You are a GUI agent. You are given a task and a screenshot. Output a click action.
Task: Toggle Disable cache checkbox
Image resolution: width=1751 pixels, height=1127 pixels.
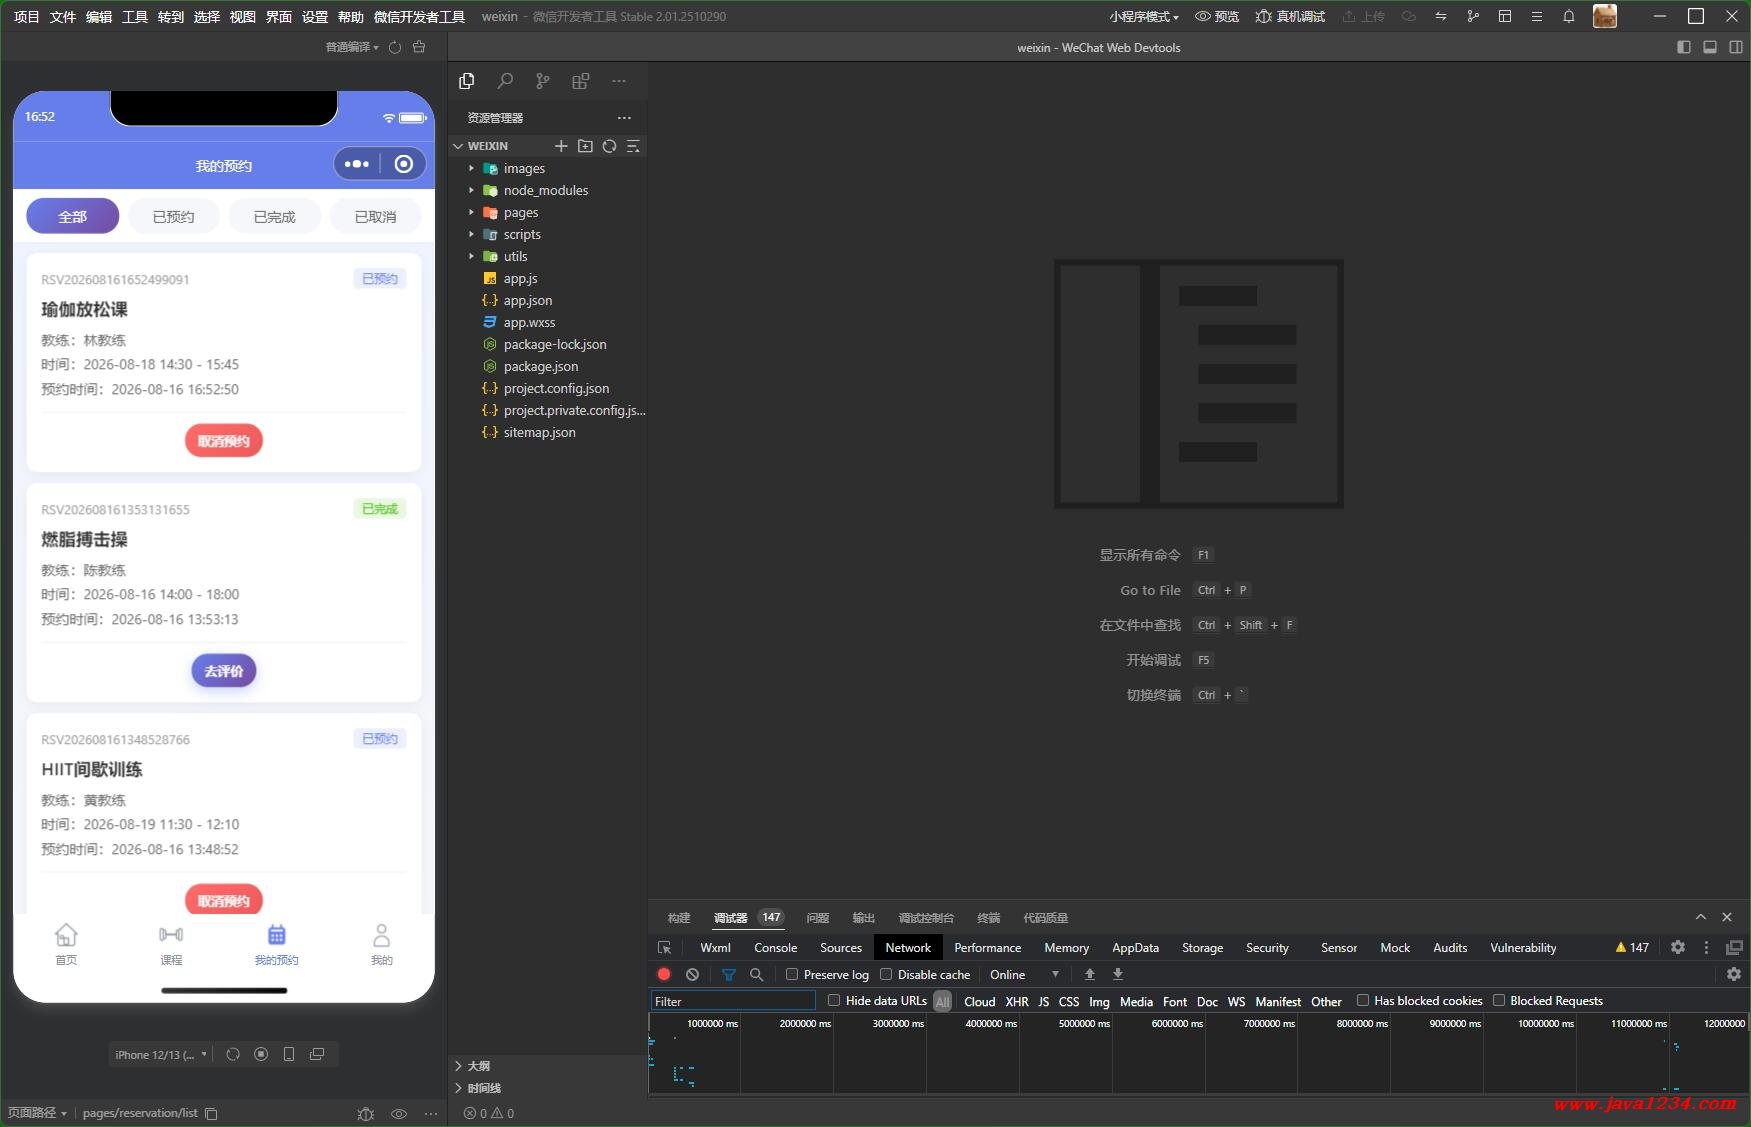click(x=886, y=974)
